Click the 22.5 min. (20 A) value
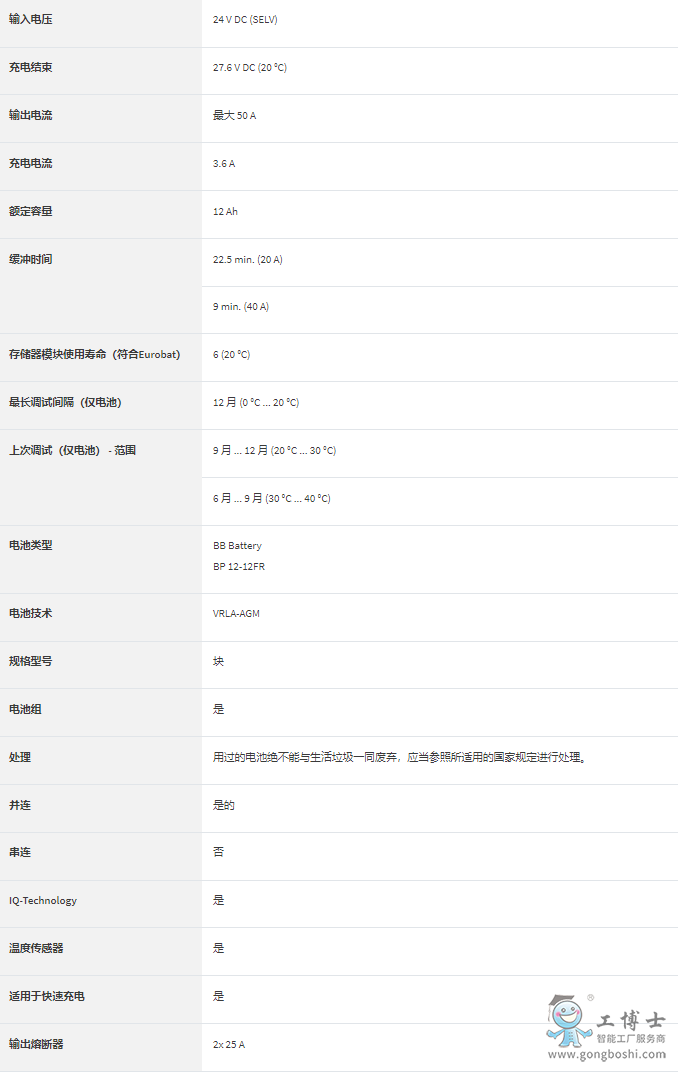Viewport: 681px width, 1074px height. point(248,259)
